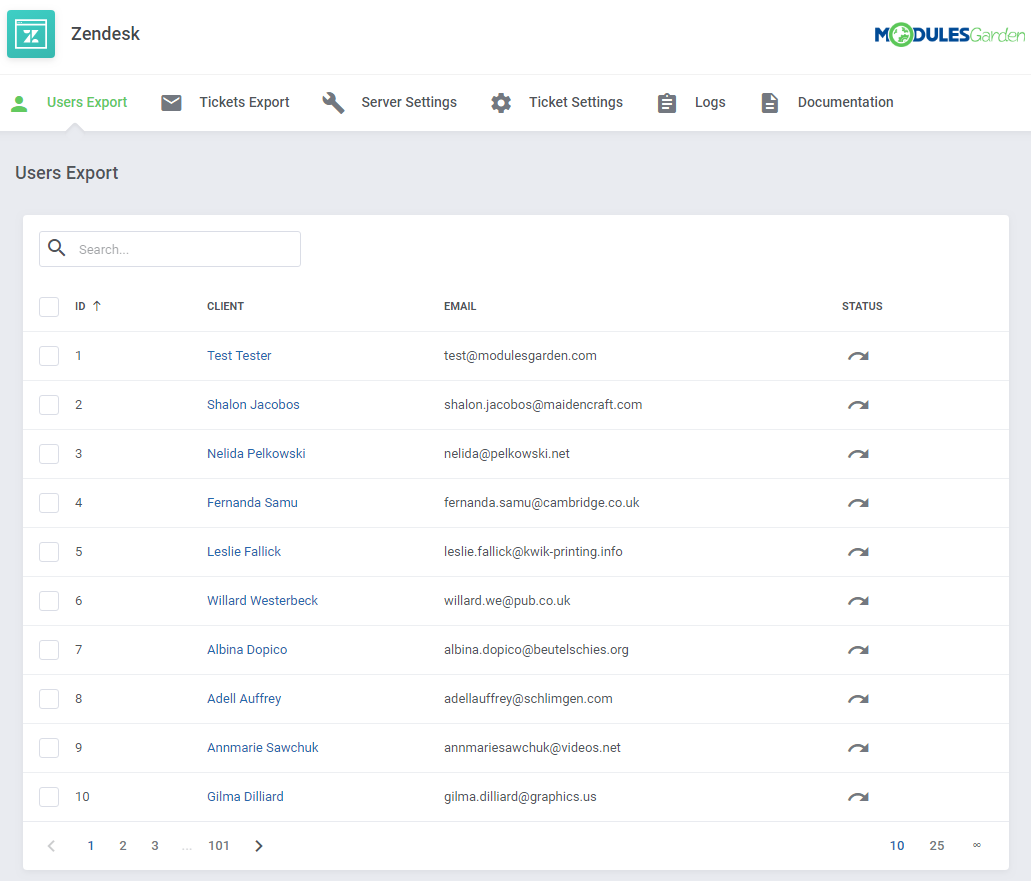This screenshot has width=1031, height=881.
Task: Click the Tickets Export envelope icon
Action: click(171, 103)
